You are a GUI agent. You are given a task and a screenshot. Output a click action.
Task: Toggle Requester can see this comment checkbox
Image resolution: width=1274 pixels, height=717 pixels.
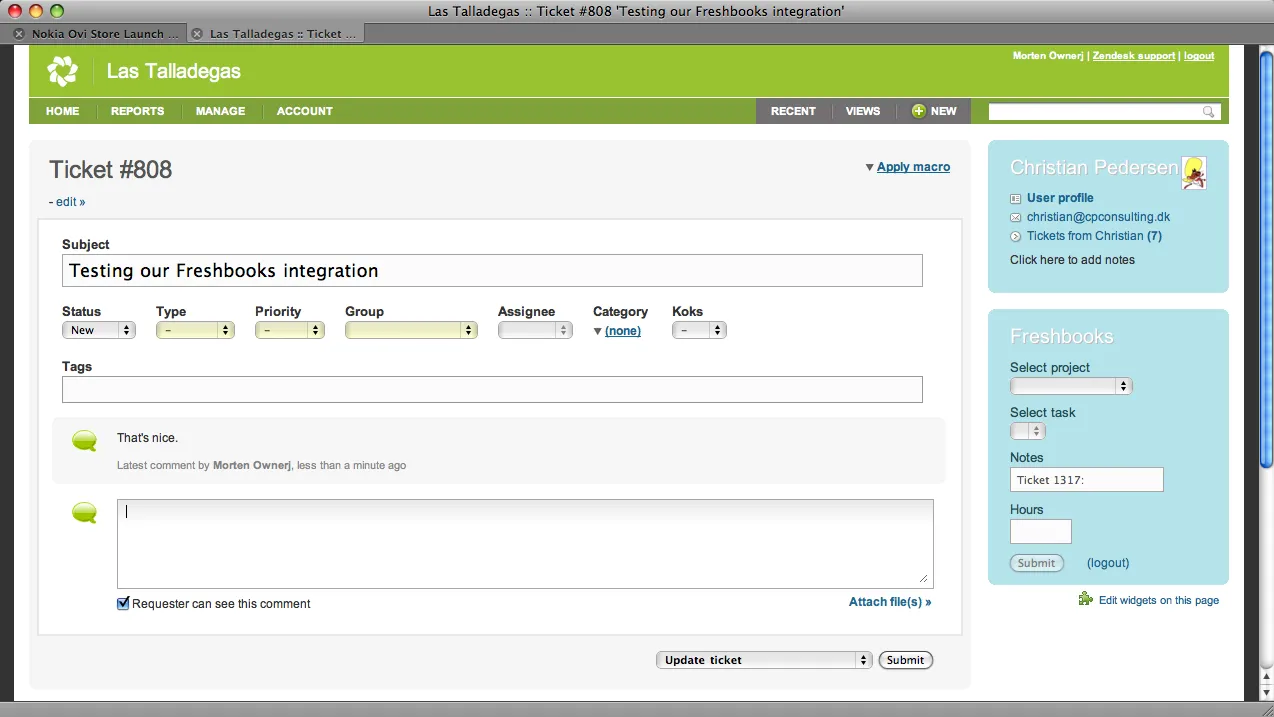tap(123, 604)
